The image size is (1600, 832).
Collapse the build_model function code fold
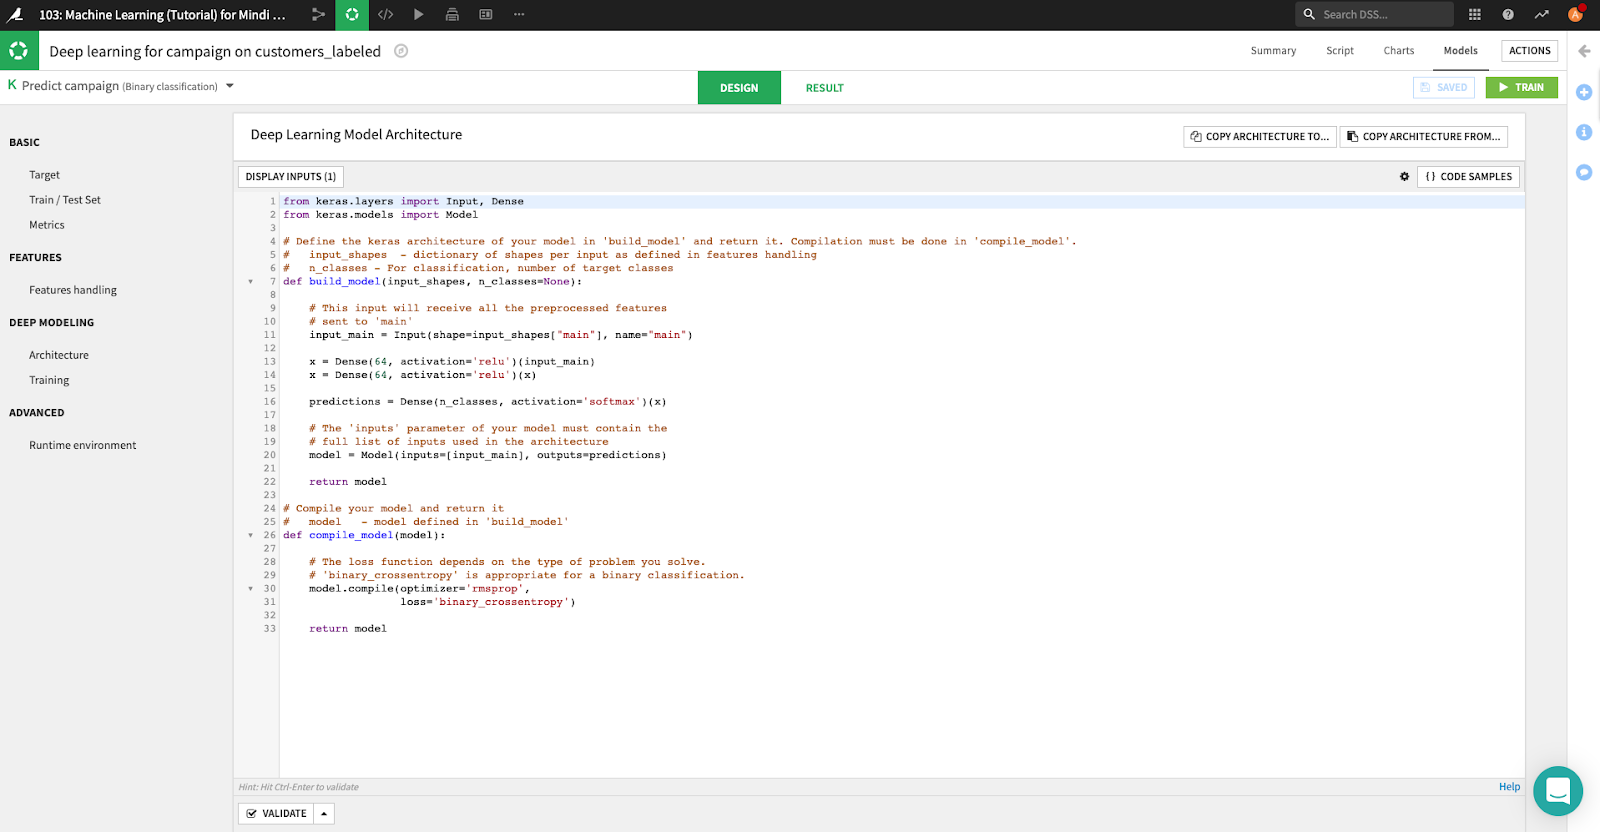pos(251,282)
